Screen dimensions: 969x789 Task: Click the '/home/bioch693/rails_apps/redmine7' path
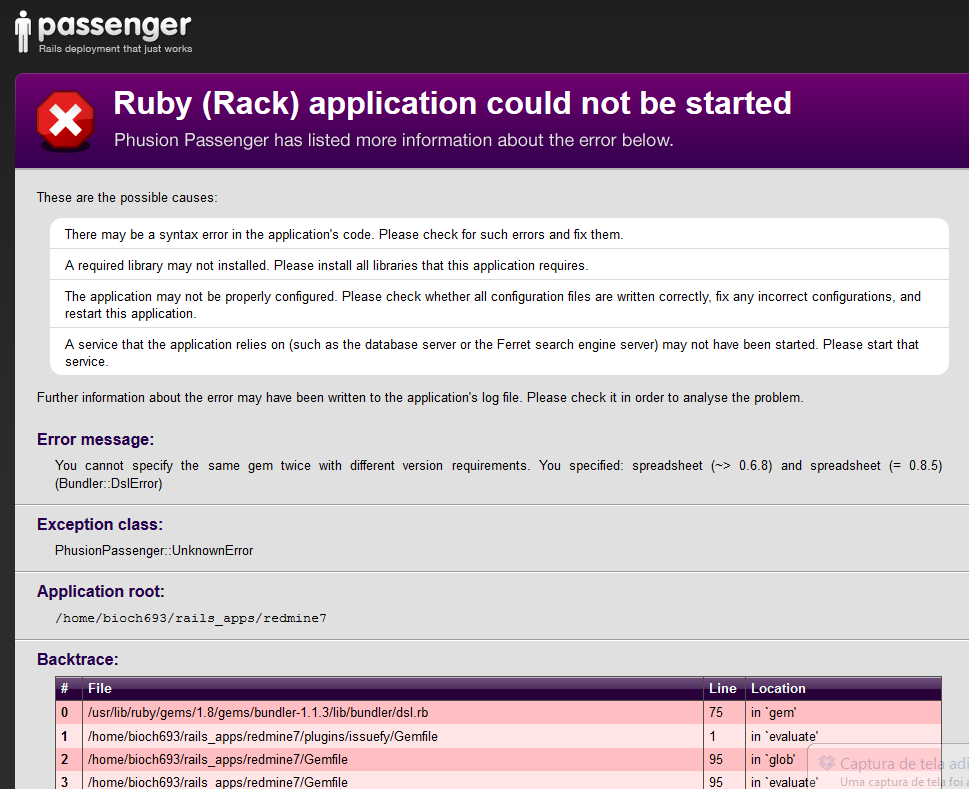(191, 618)
